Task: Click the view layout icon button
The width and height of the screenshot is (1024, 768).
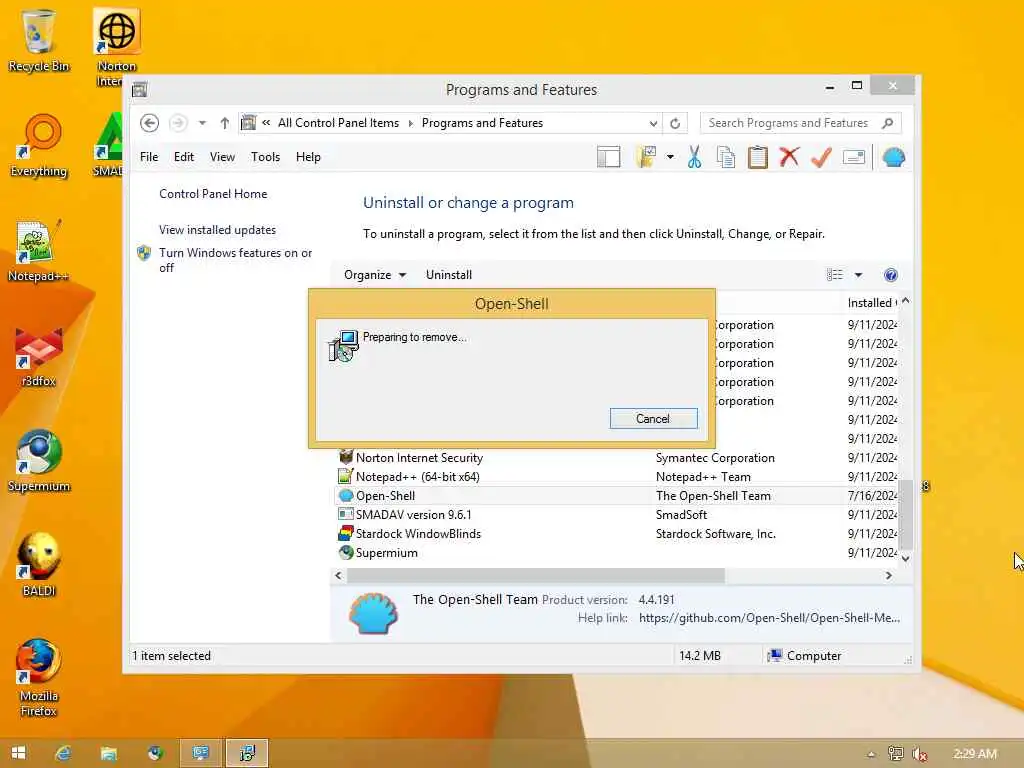Action: pos(835,275)
